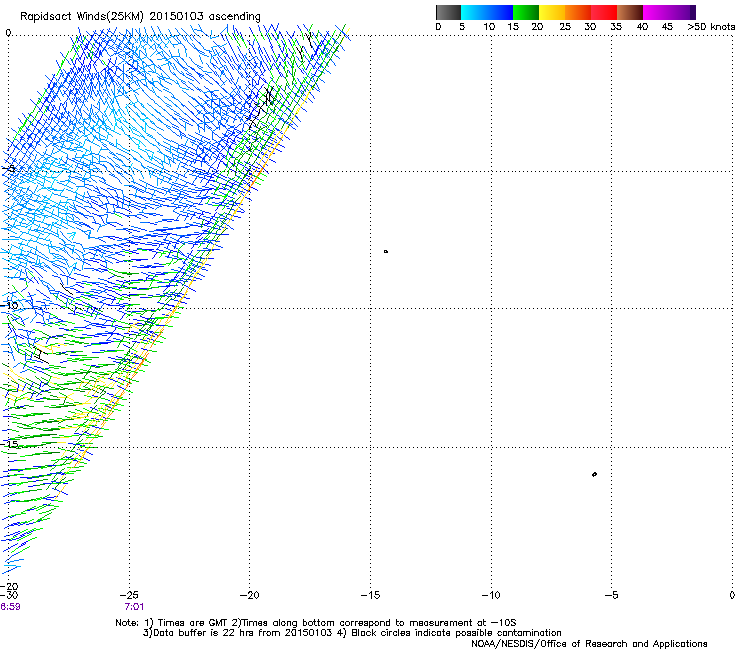Click longitude axis label -20 at bottom
This screenshot has height=650, width=740.
[250, 595]
